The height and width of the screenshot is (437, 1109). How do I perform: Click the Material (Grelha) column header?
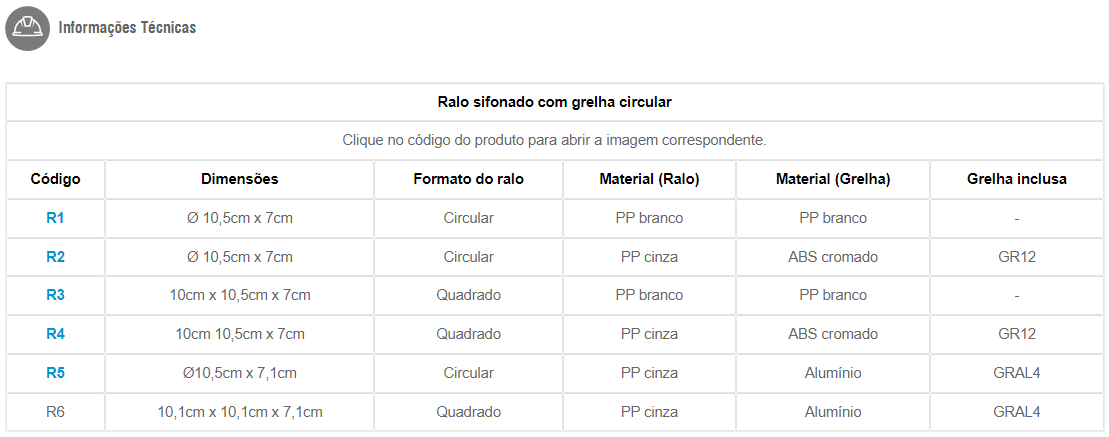coord(833,180)
